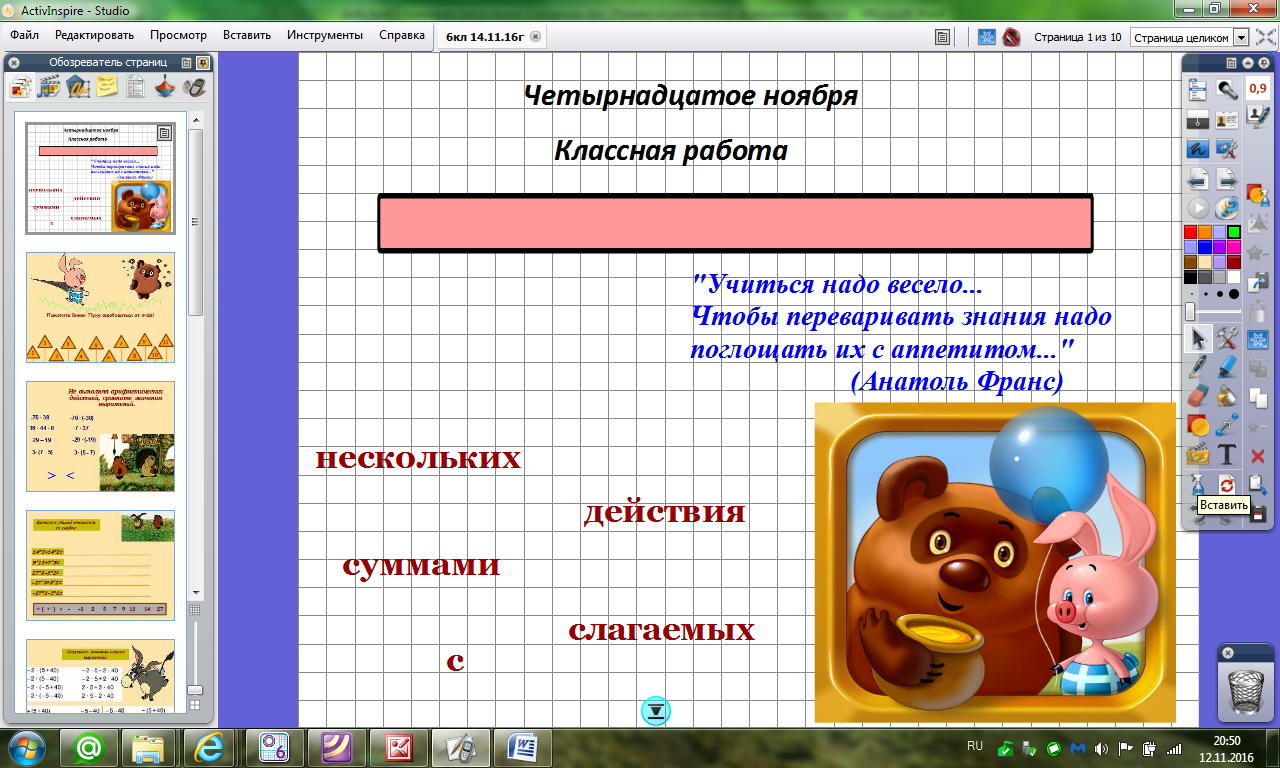1280x768 pixels.
Task: Pick the bright green color swatch
Action: click(1234, 232)
